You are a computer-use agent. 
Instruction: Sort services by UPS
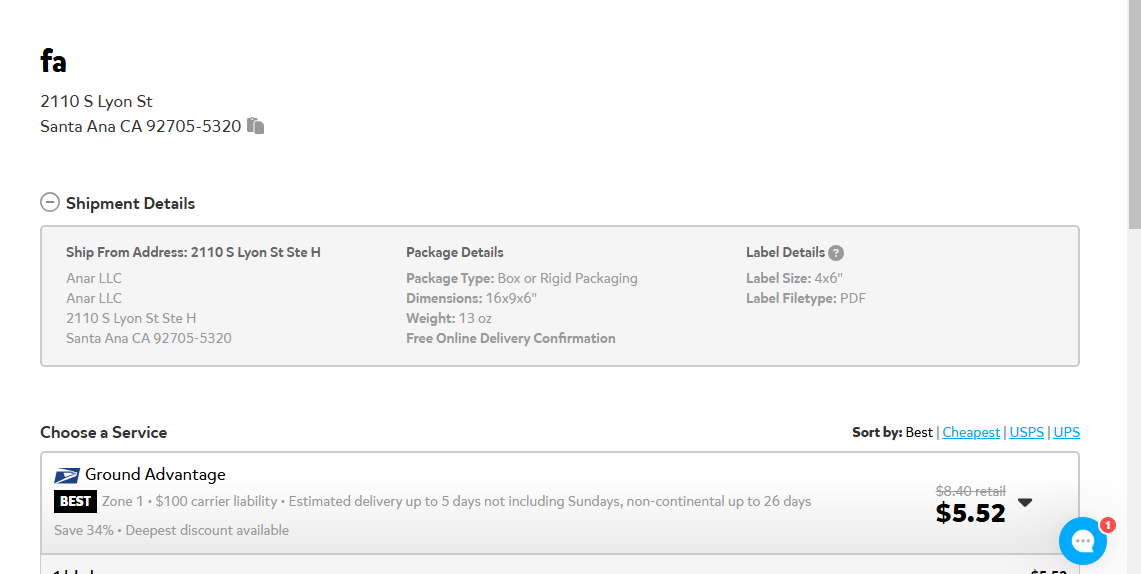click(1066, 432)
